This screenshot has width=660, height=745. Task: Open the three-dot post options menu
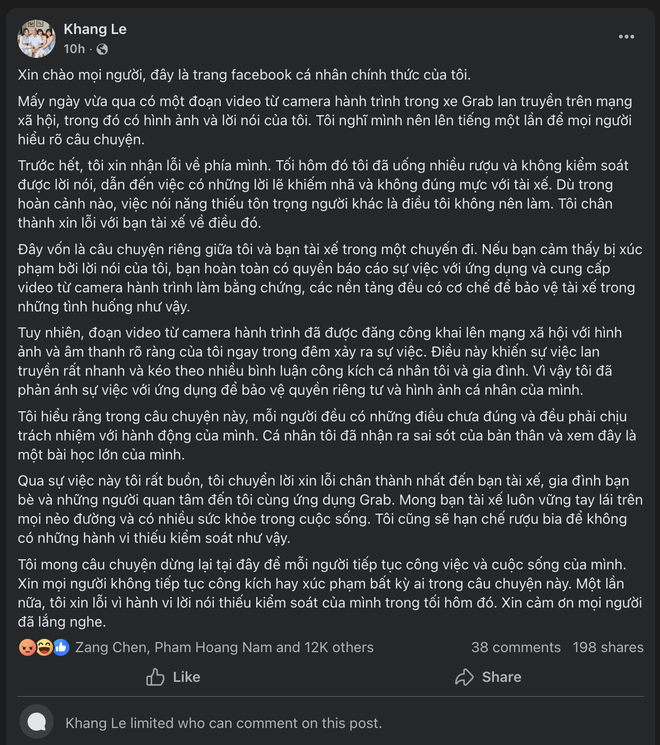(626, 36)
